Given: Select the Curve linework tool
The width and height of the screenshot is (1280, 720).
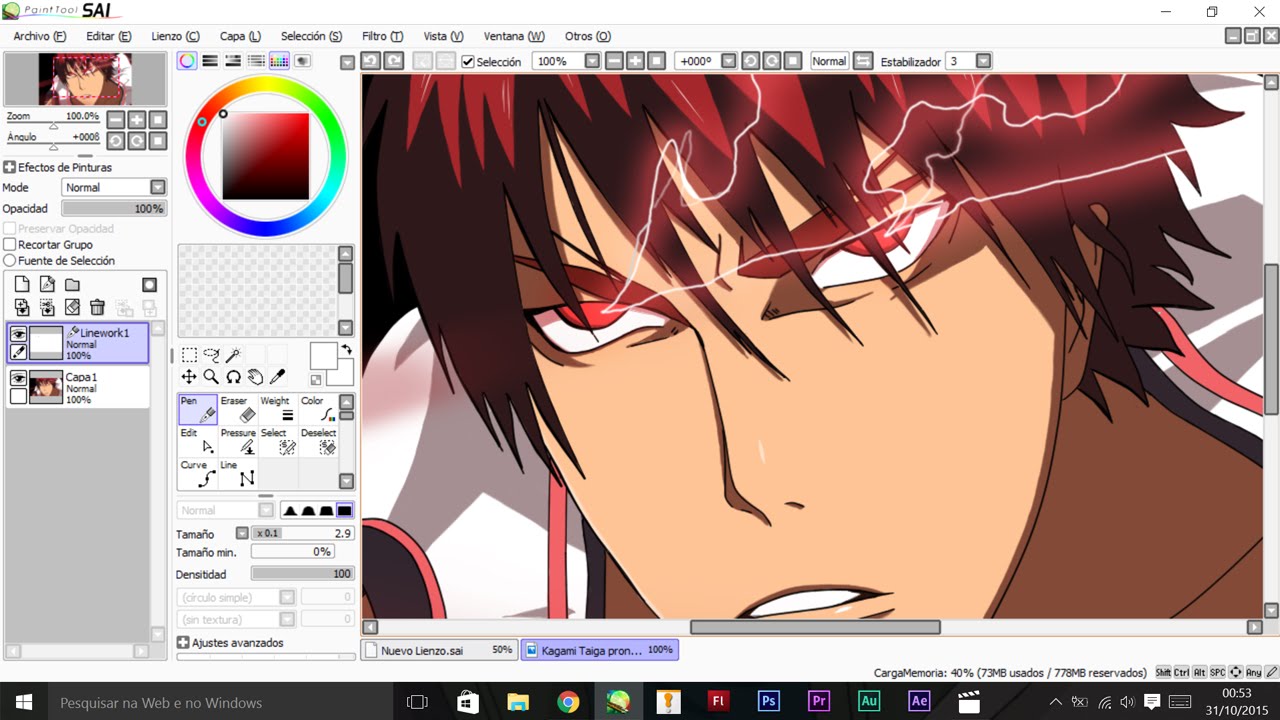Looking at the screenshot, I should [x=198, y=473].
